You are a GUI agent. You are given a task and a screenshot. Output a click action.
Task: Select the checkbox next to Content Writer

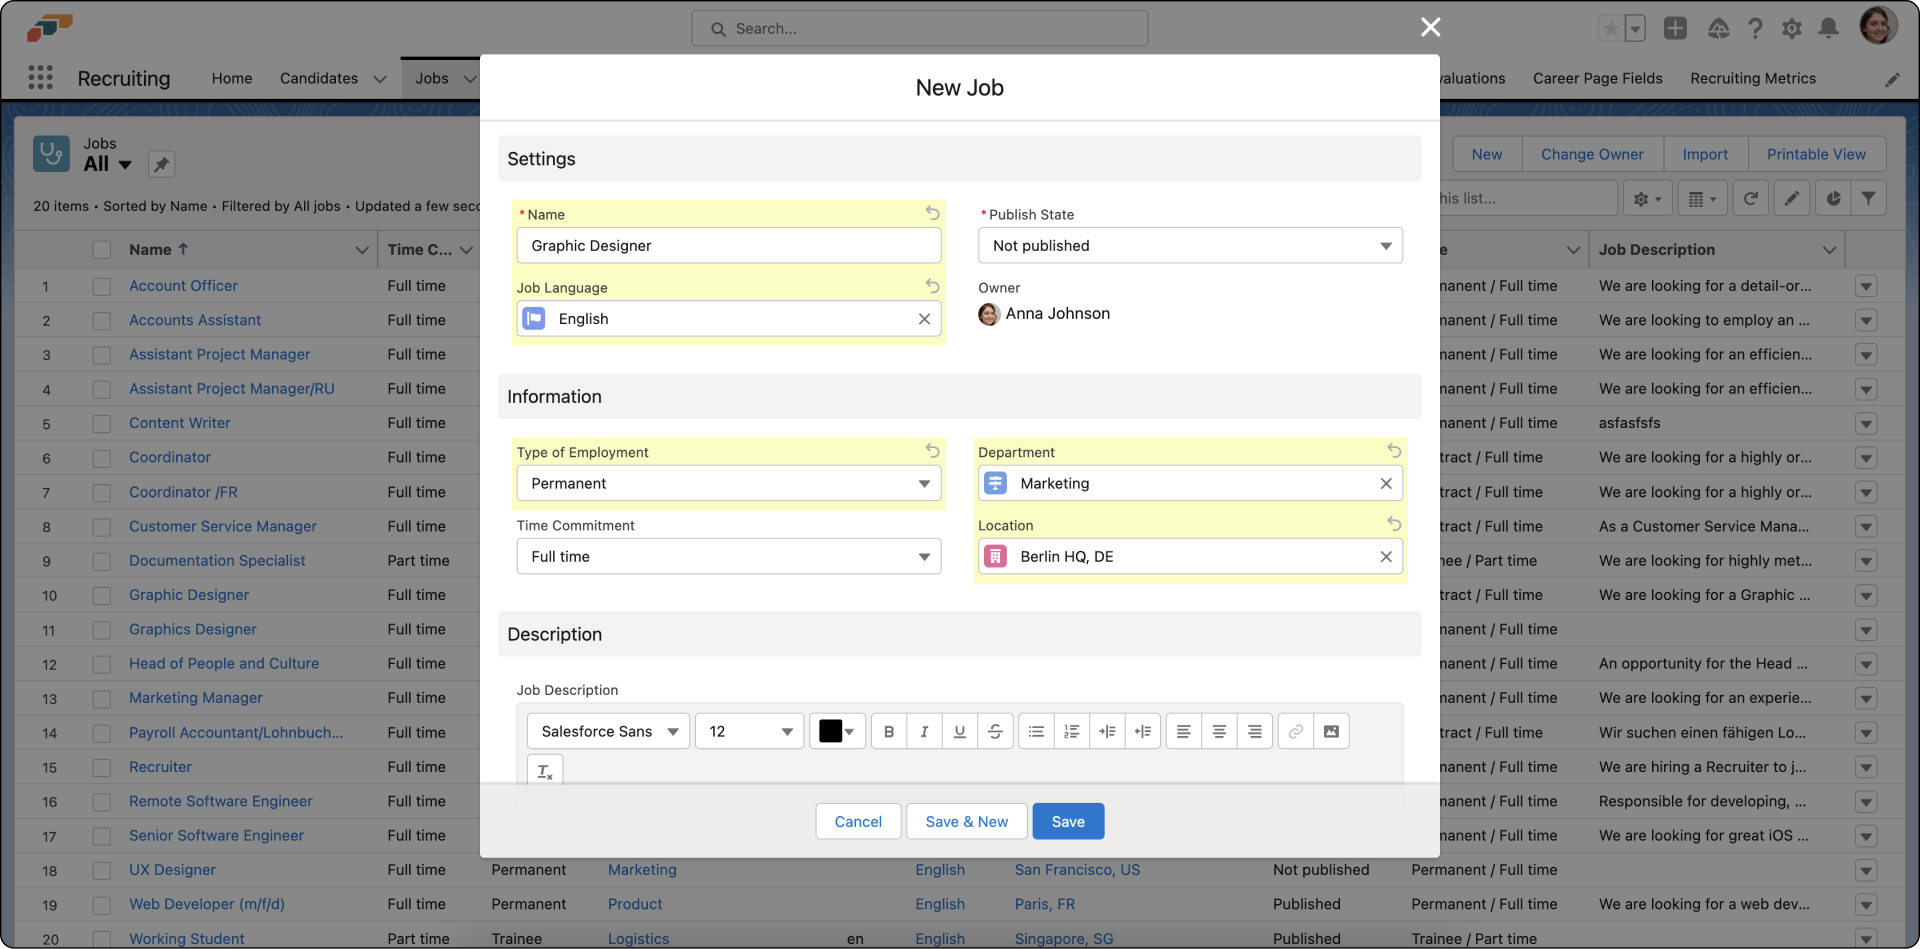(x=102, y=423)
